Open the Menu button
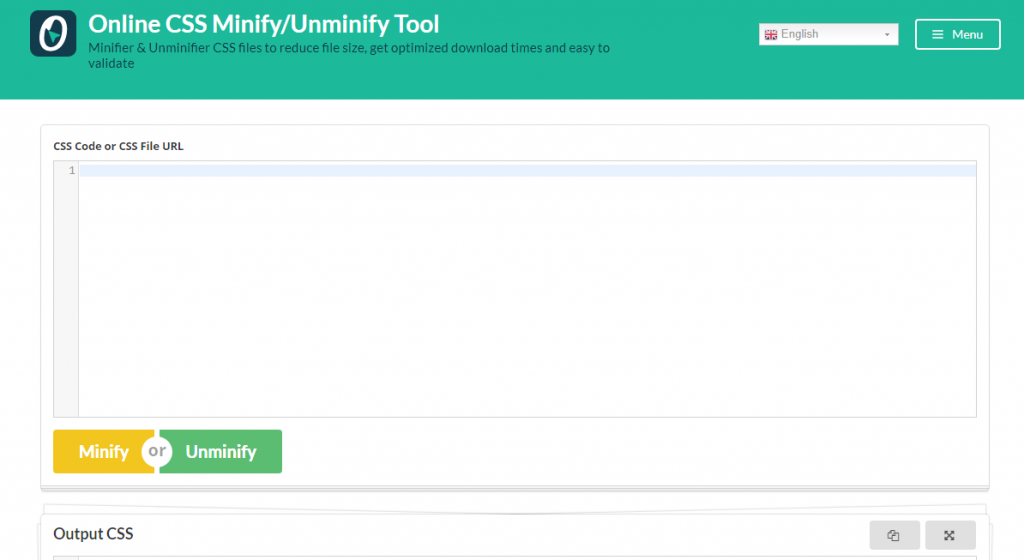1024x560 pixels. [x=957, y=34]
